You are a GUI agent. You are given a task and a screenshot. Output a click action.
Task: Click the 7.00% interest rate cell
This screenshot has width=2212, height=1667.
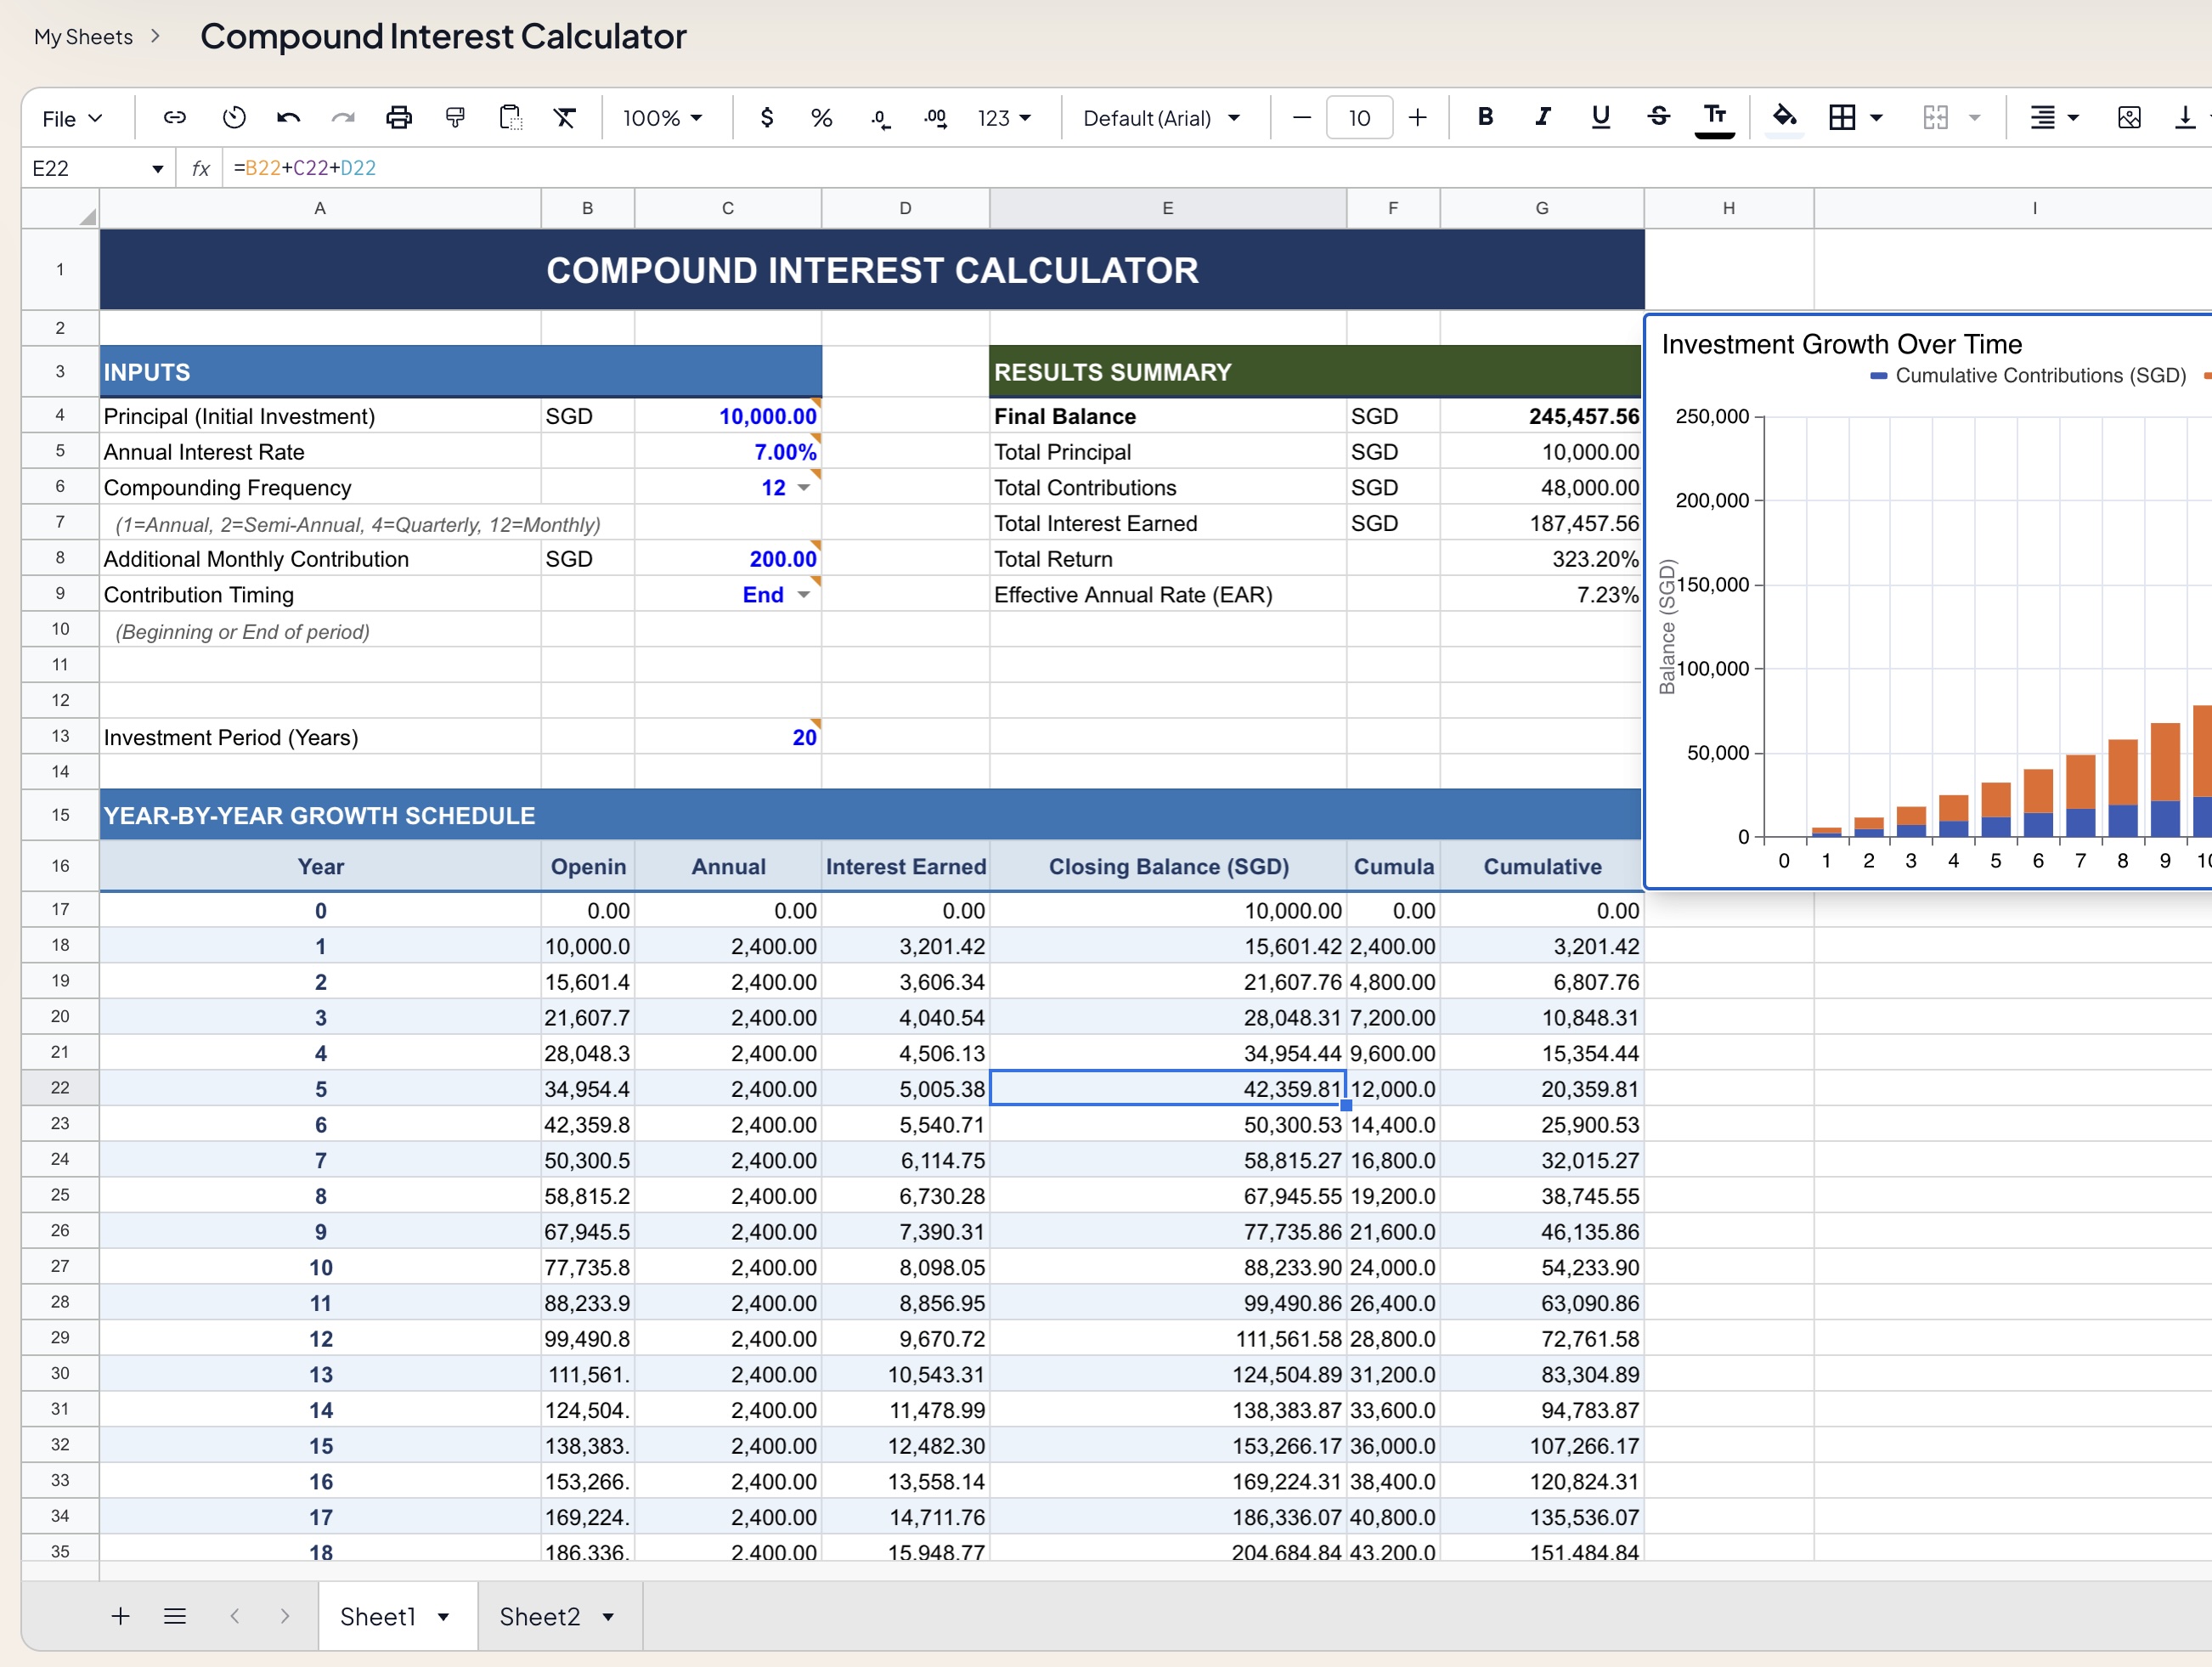728,452
